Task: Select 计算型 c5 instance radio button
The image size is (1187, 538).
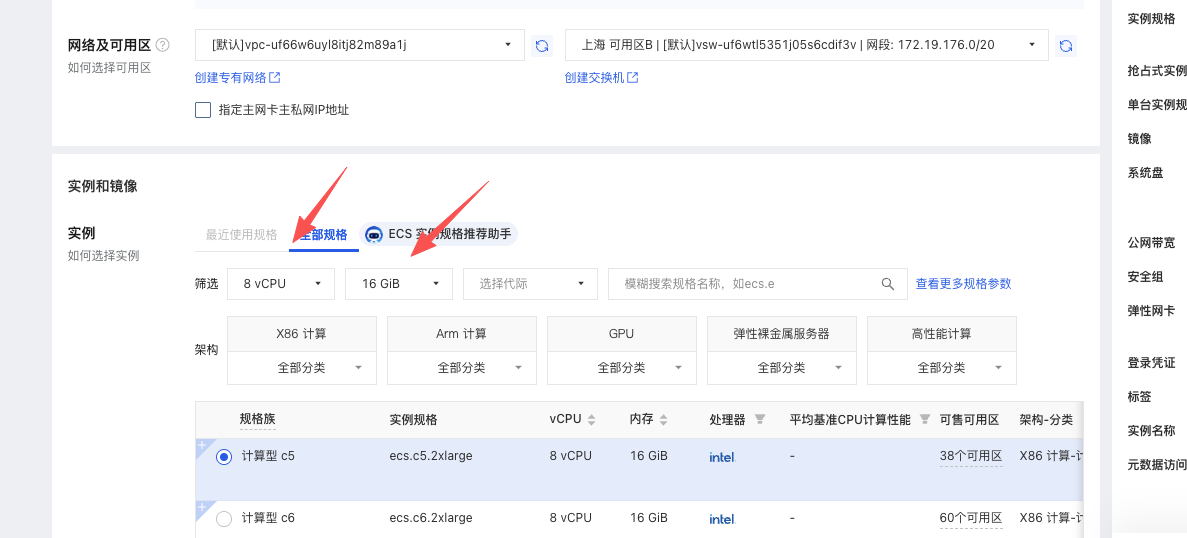Action: tap(224, 456)
